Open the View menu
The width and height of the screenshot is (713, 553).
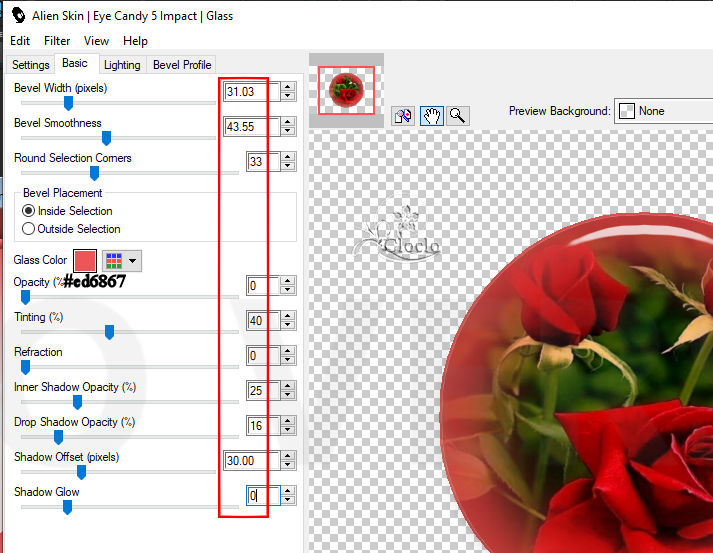tap(97, 41)
